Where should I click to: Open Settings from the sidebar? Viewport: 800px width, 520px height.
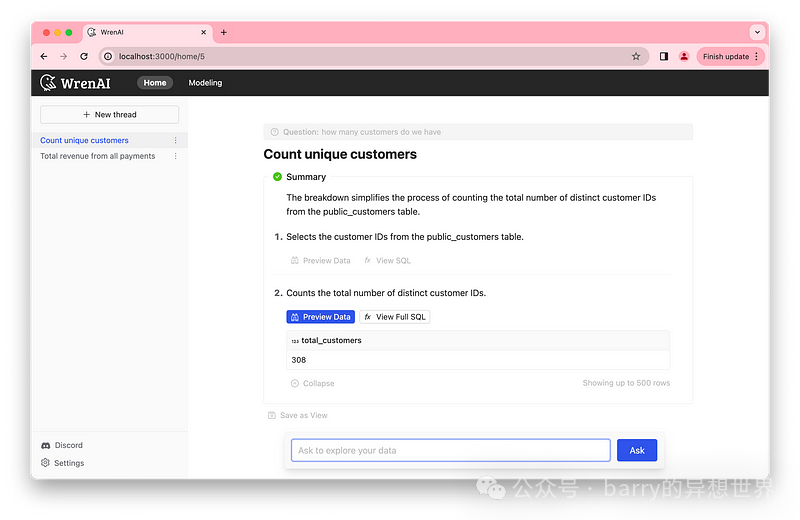62,463
